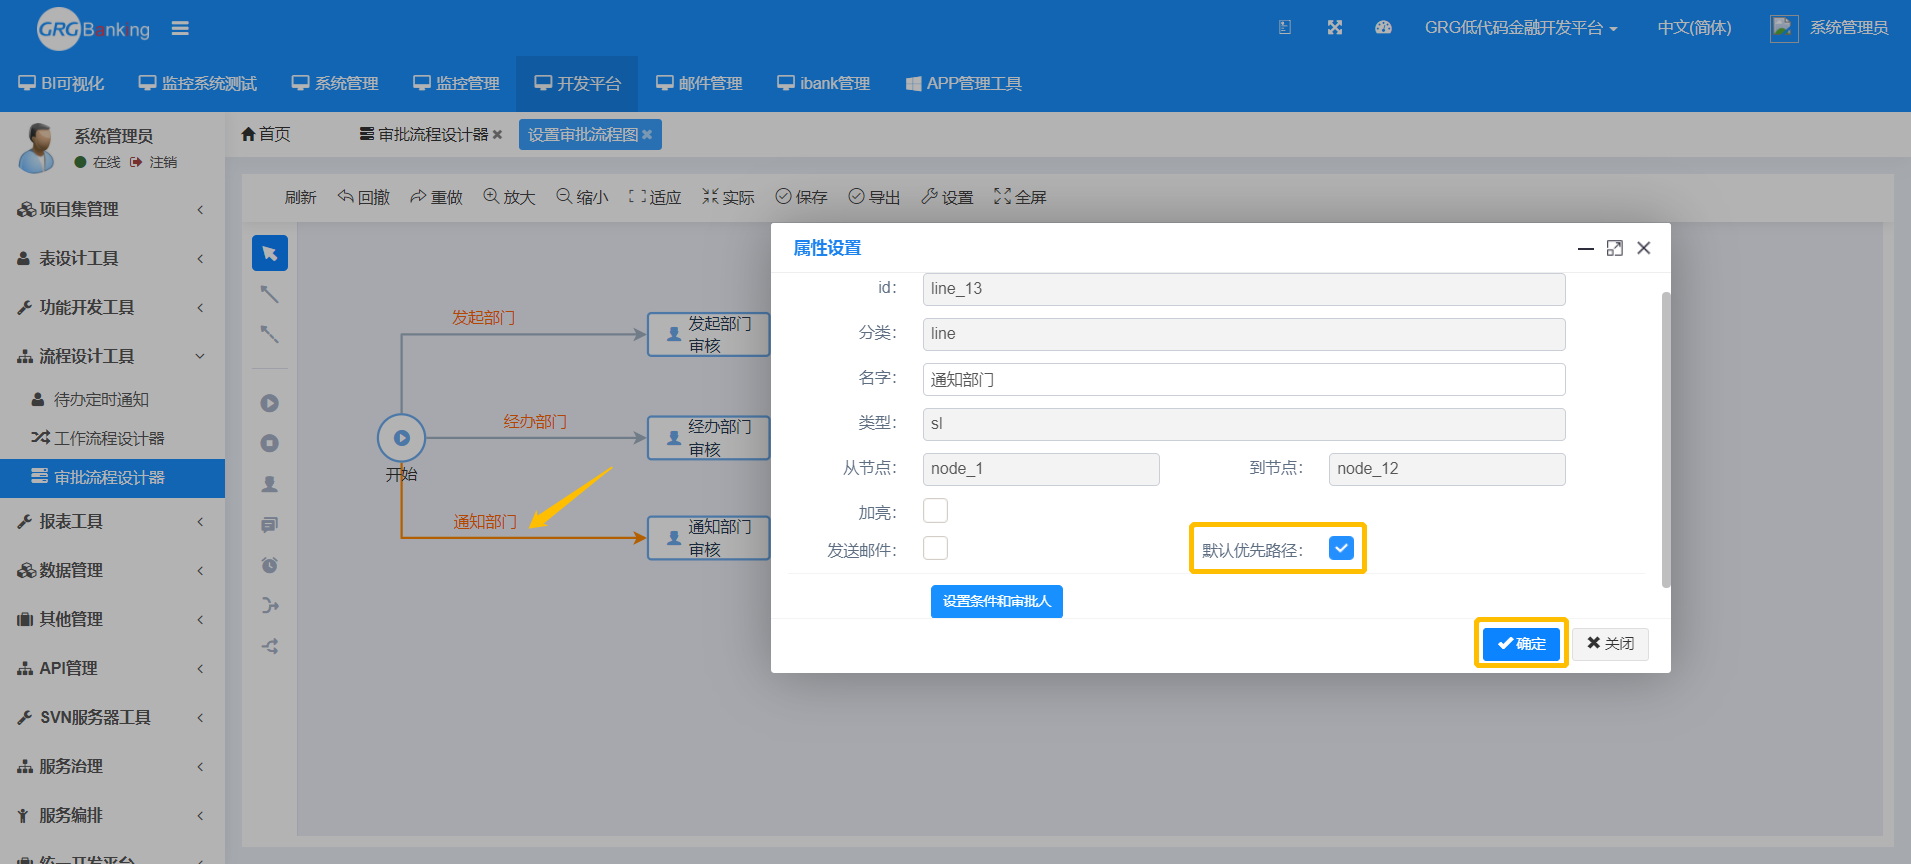1911x864 pixels.
Task: Expand the 其他管理 sidebar menu
Action: [112, 619]
